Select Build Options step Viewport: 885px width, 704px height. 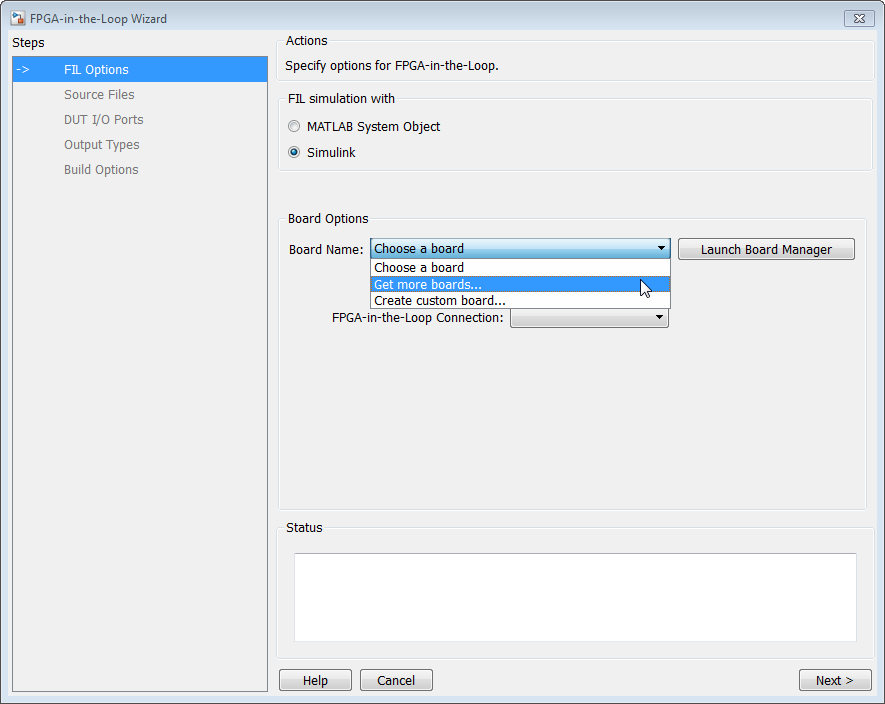point(140,169)
